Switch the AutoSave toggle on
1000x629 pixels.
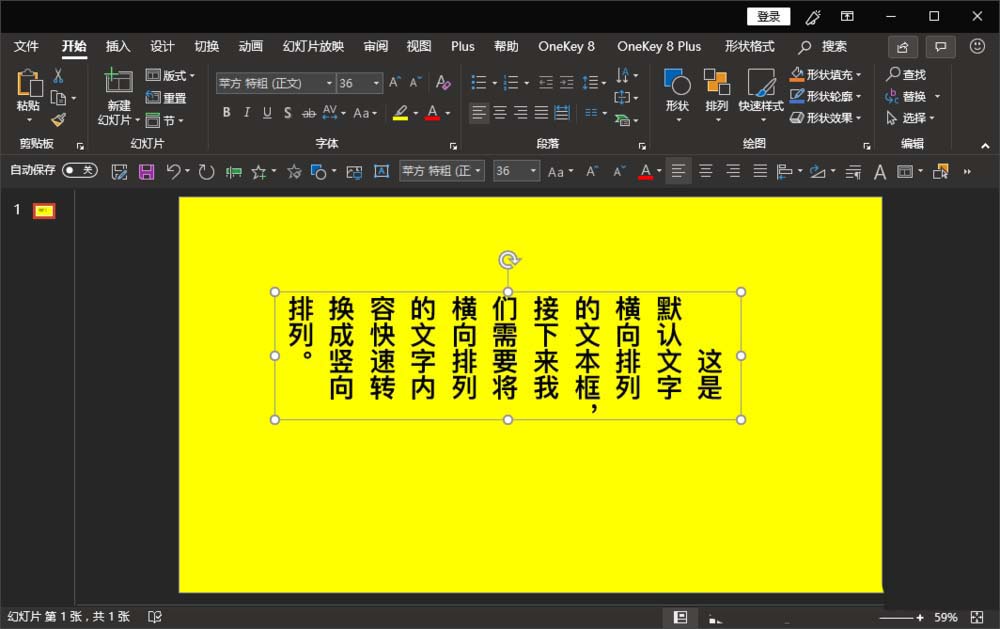[79, 171]
